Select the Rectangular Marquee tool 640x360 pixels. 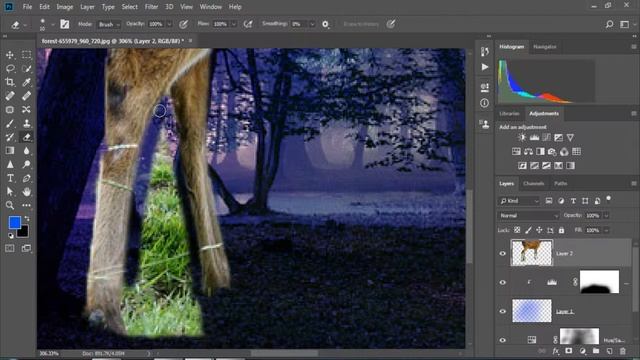click(x=26, y=55)
